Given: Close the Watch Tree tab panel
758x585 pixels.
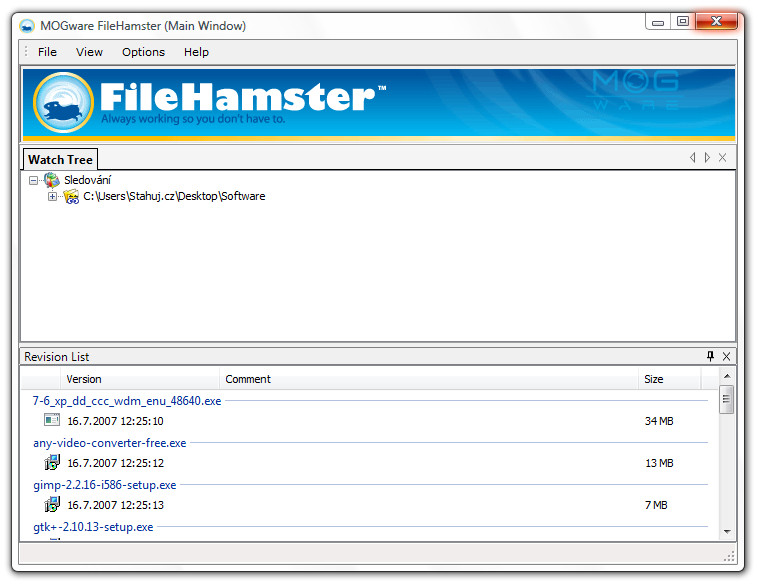Looking at the screenshot, I should (x=722, y=157).
